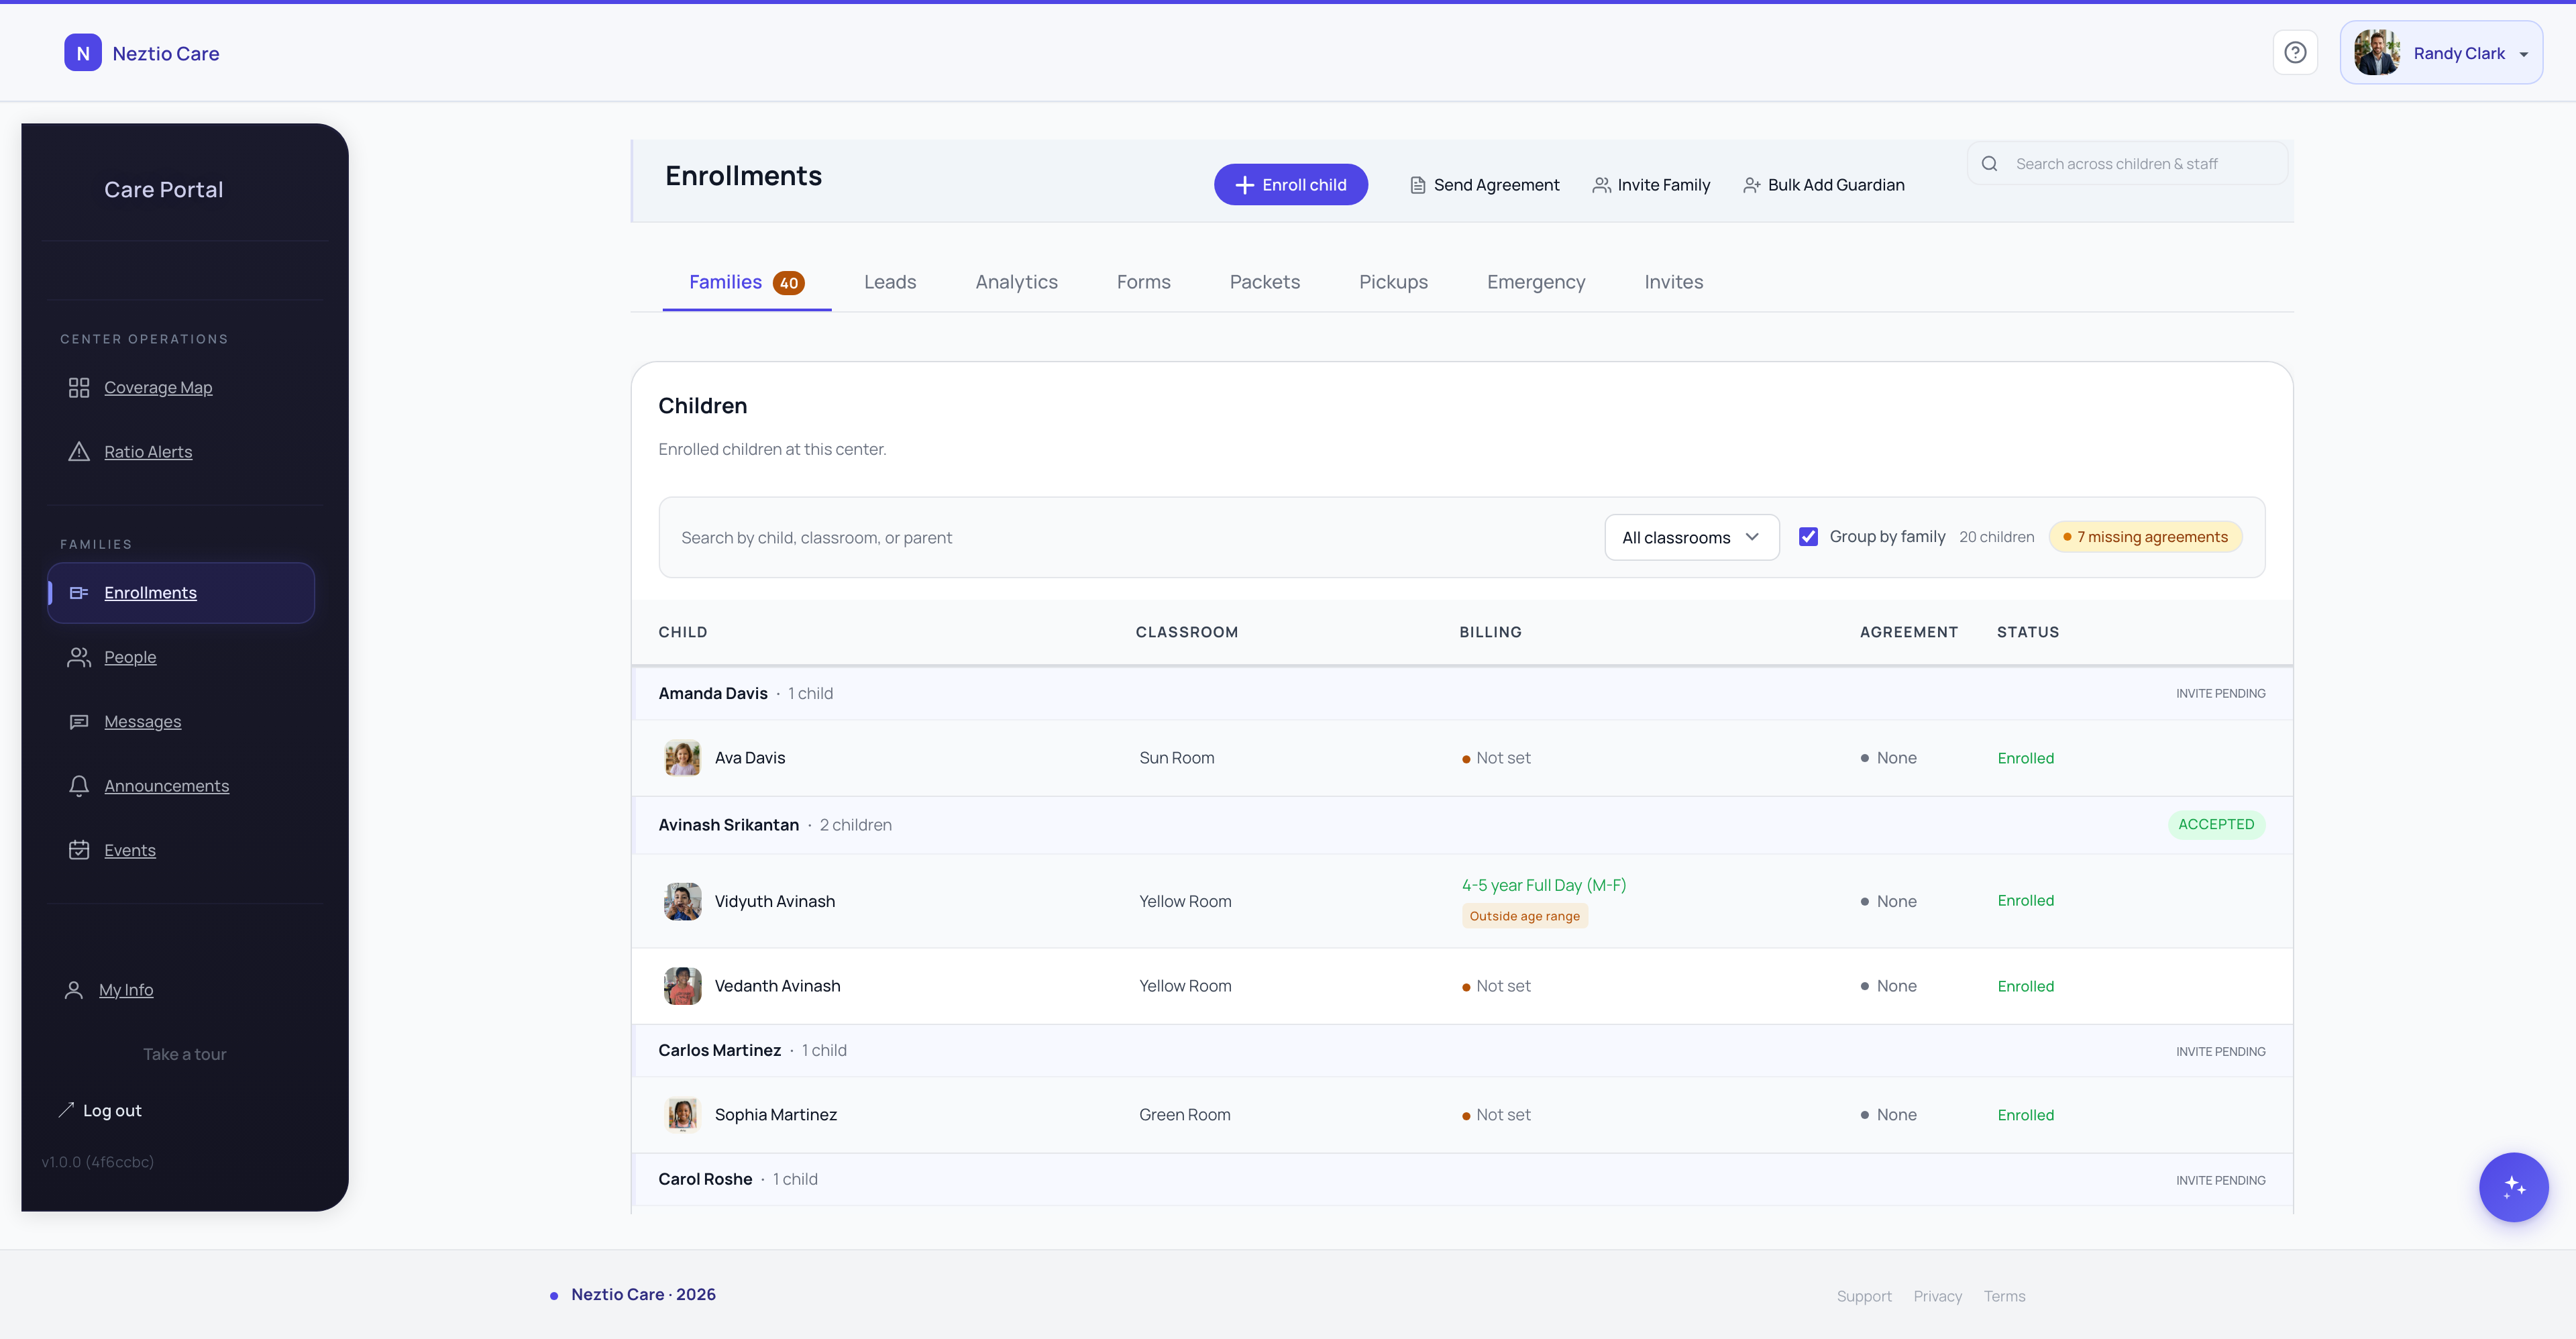Uncheck the Group by family checkbox
2576x1339 pixels.
tap(1810, 536)
